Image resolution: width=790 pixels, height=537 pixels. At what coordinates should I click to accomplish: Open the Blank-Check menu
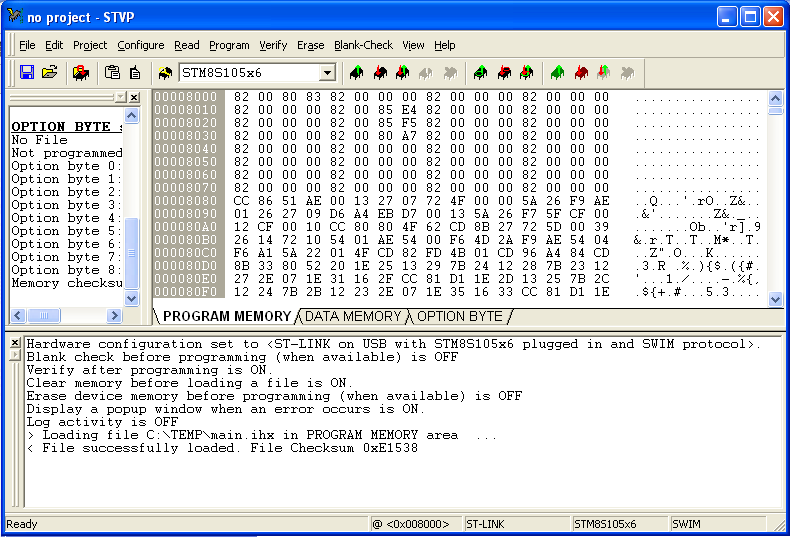(x=363, y=45)
